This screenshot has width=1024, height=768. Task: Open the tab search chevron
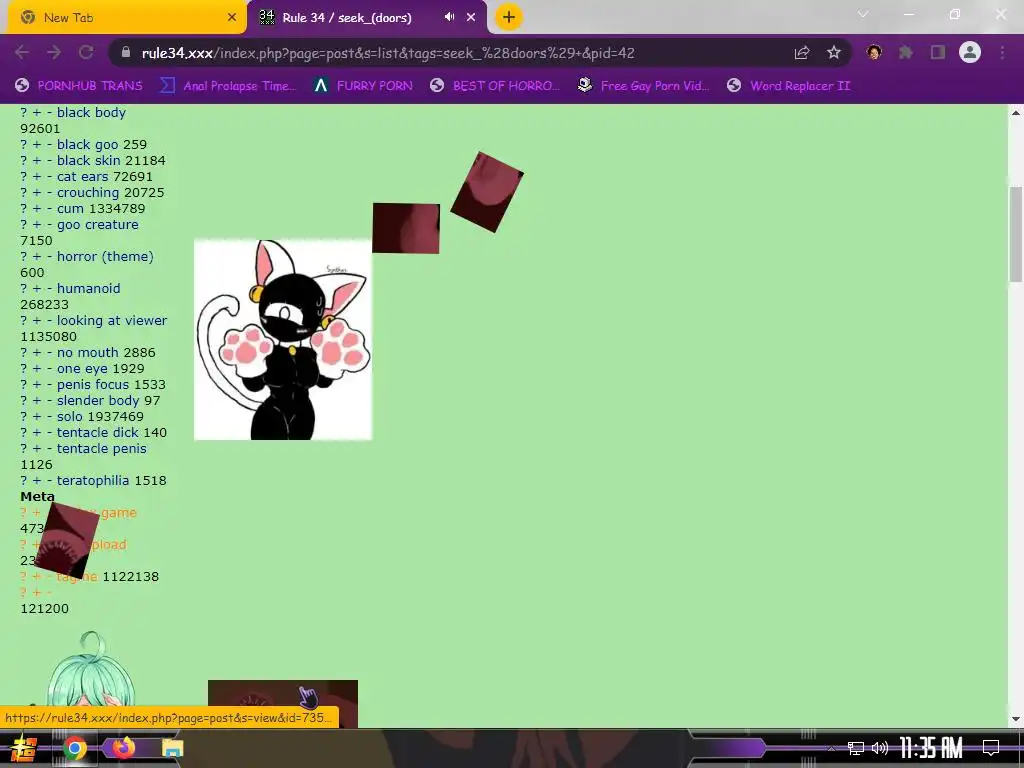[x=863, y=14]
